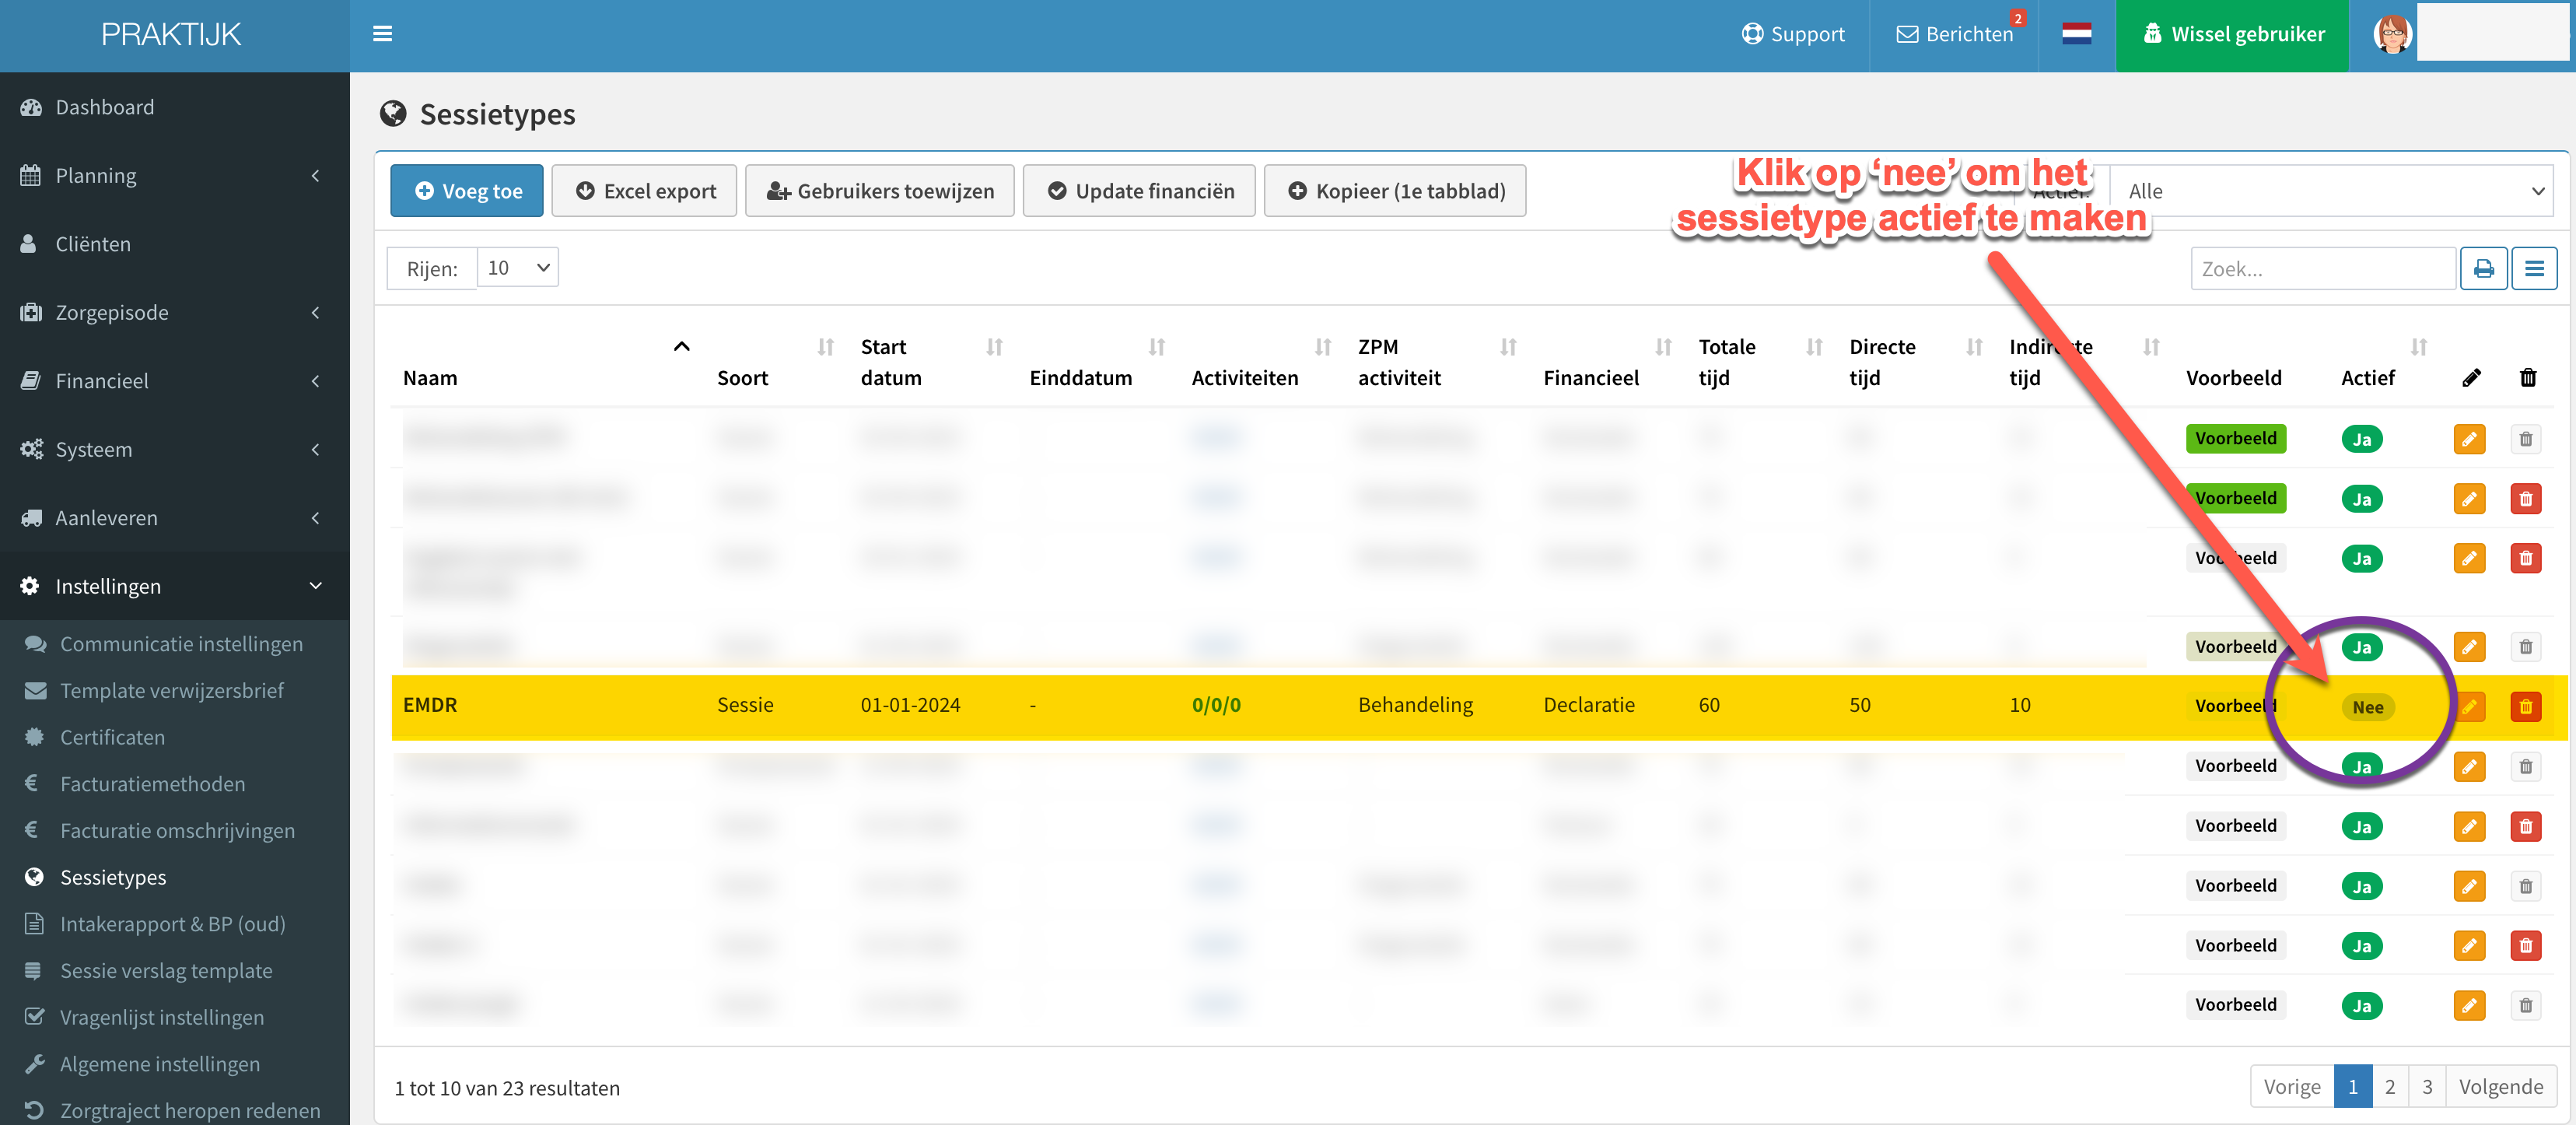Expand the Financieel sidebar menu

(174, 381)
